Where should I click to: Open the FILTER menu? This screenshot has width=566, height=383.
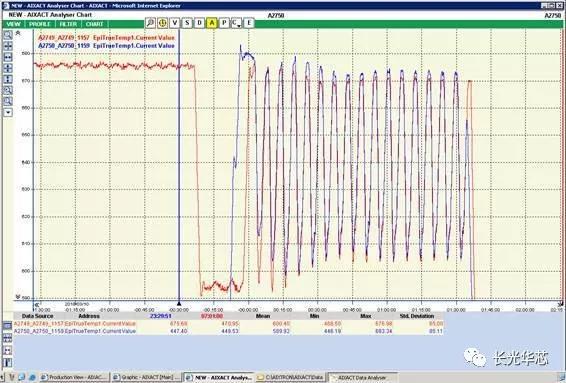point(68,24)
